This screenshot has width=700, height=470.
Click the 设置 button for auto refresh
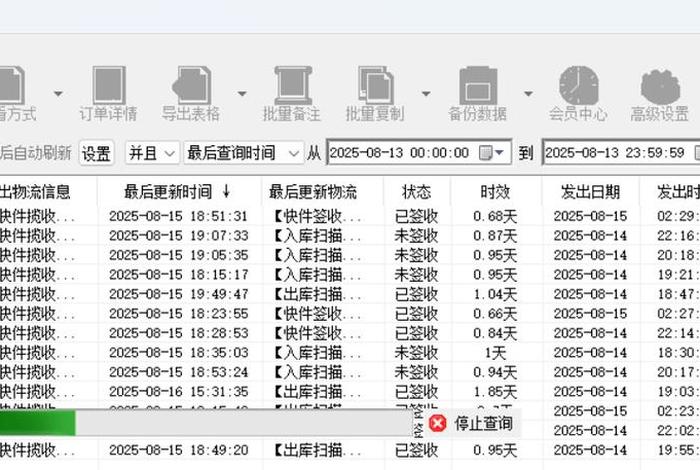click(x=96, y=154)
